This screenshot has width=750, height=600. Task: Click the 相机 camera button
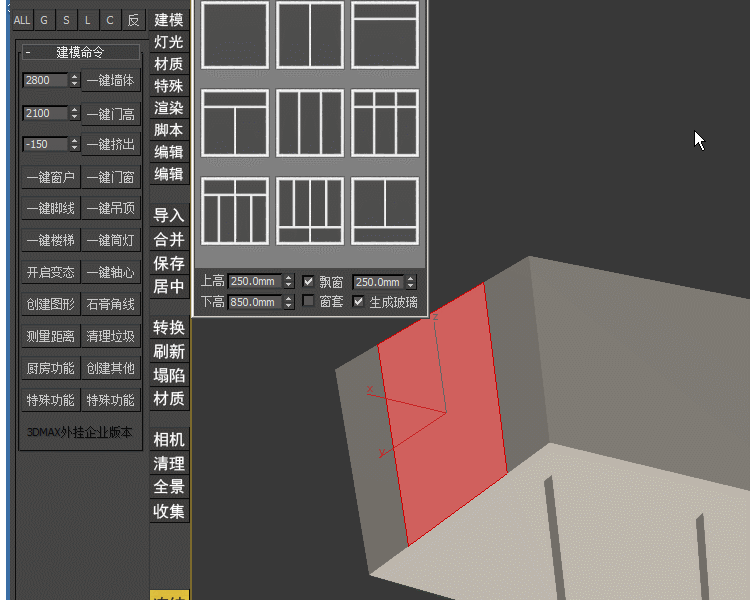[169, 439]
